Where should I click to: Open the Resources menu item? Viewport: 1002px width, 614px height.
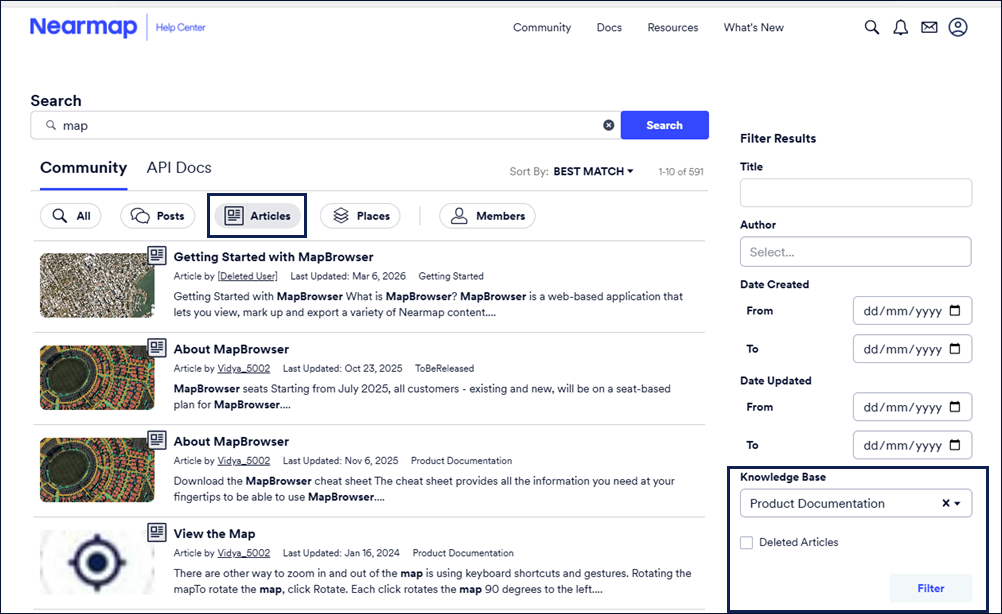[x=673, y=27]
